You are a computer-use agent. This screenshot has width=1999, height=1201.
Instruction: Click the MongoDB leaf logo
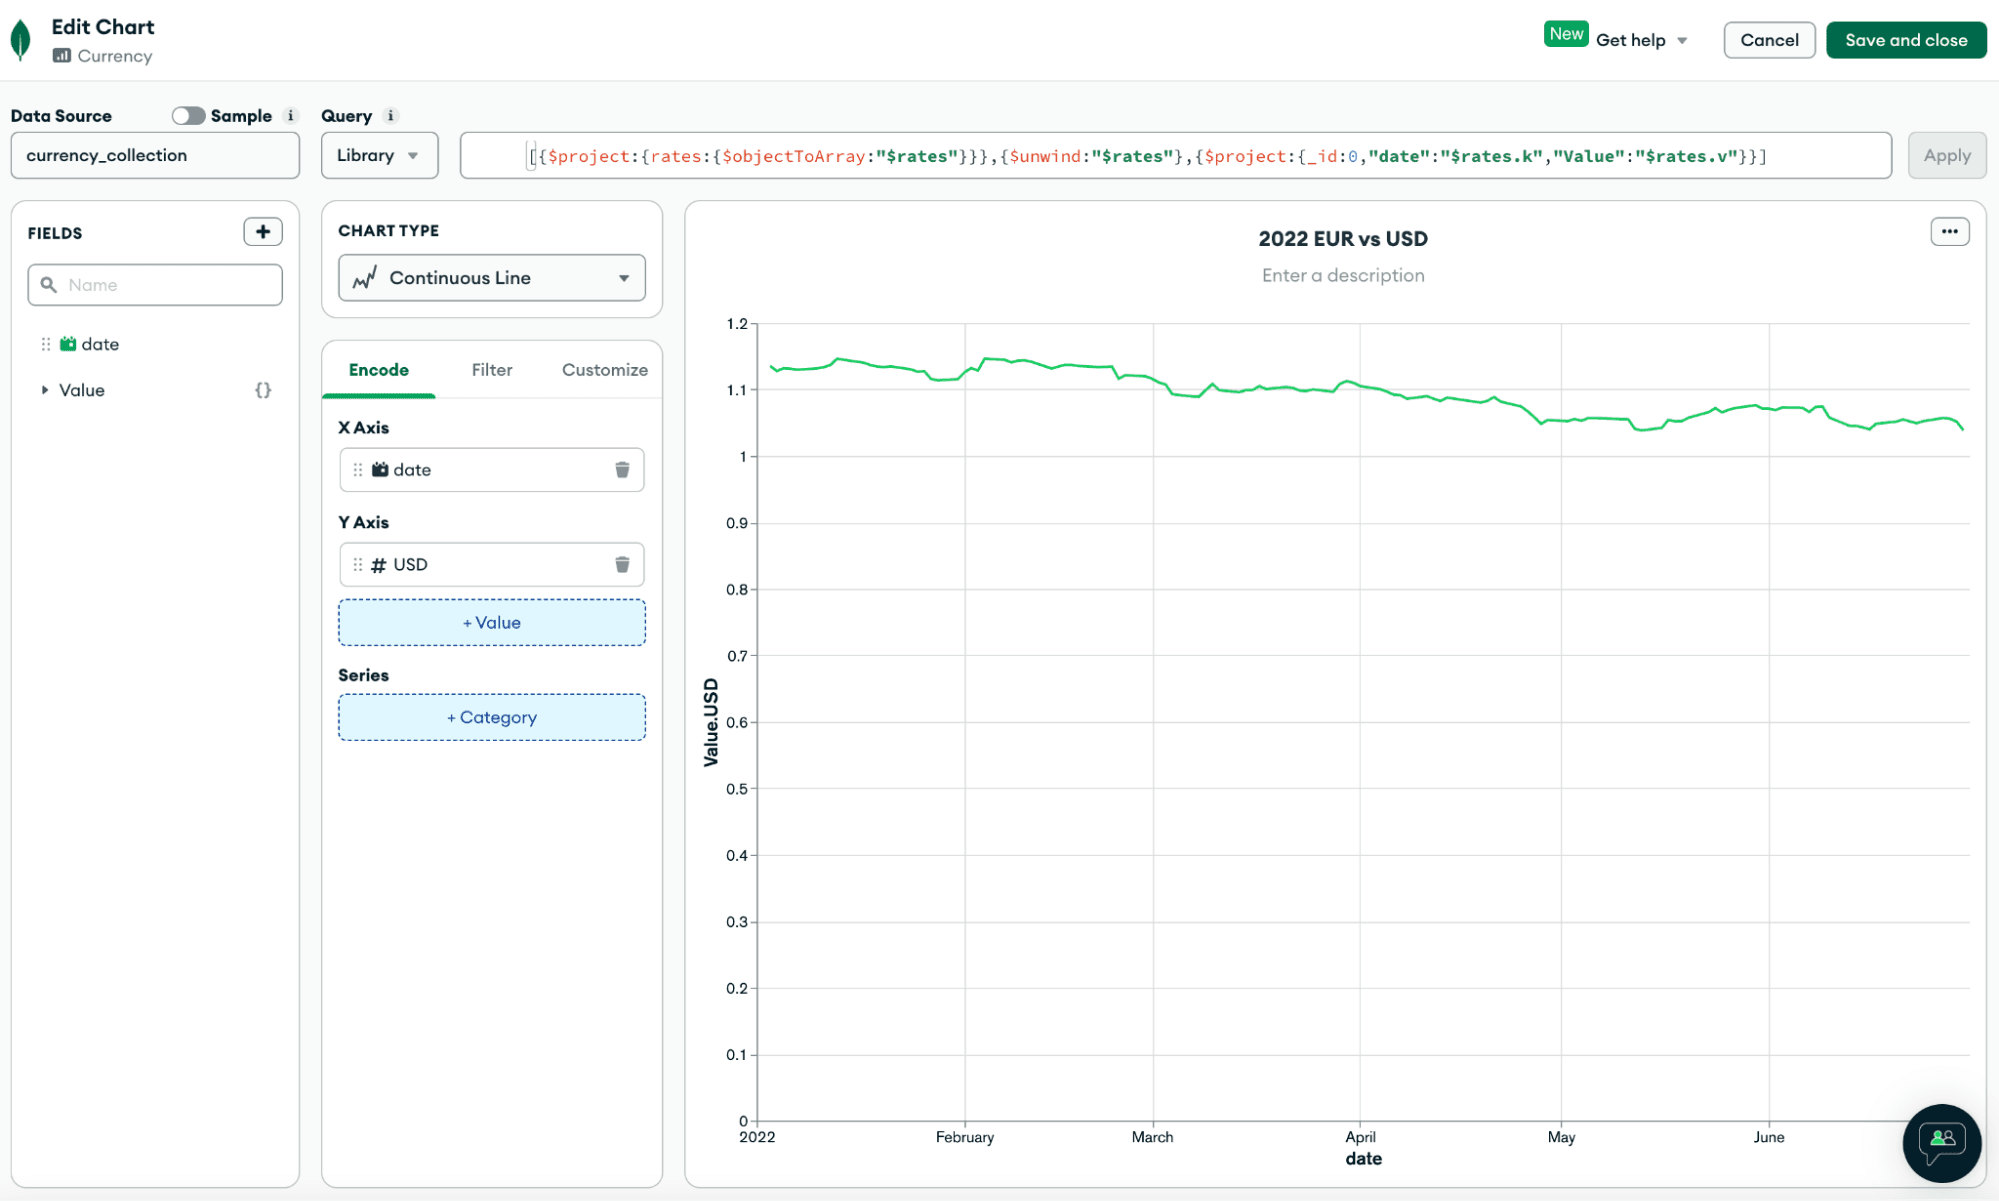[x=20, y=40]
